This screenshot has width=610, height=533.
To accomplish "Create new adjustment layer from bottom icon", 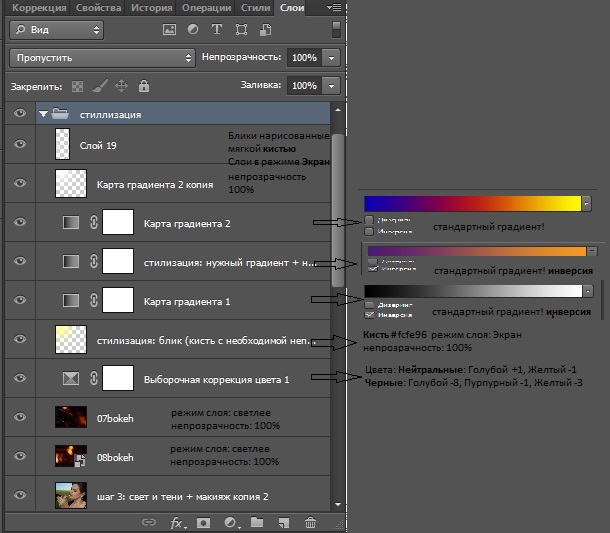I will point(230,522).
